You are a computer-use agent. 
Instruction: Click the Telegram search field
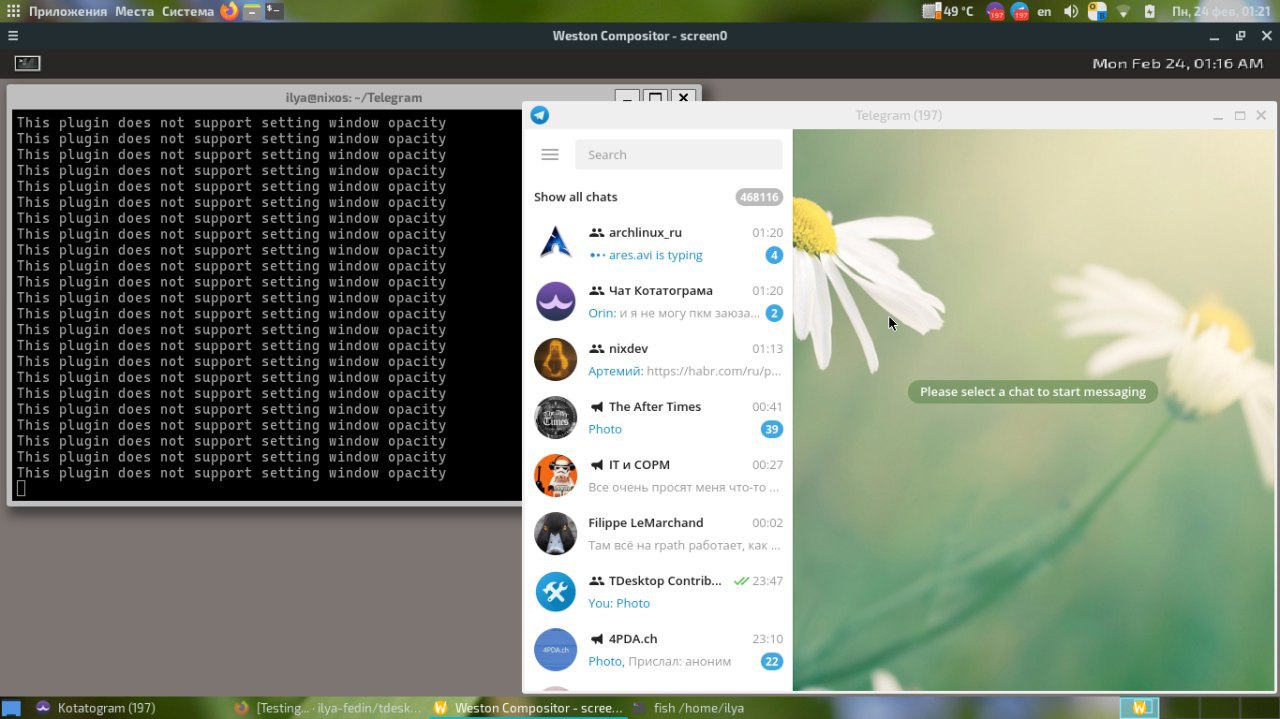(678, 154)
